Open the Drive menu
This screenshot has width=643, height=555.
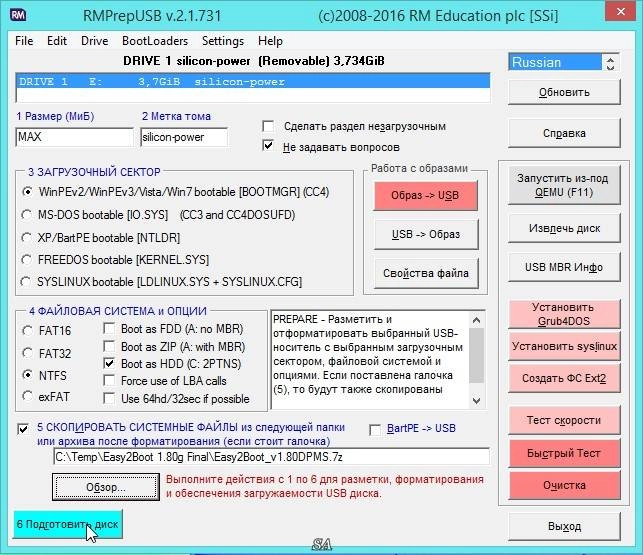tap(94, 41)
